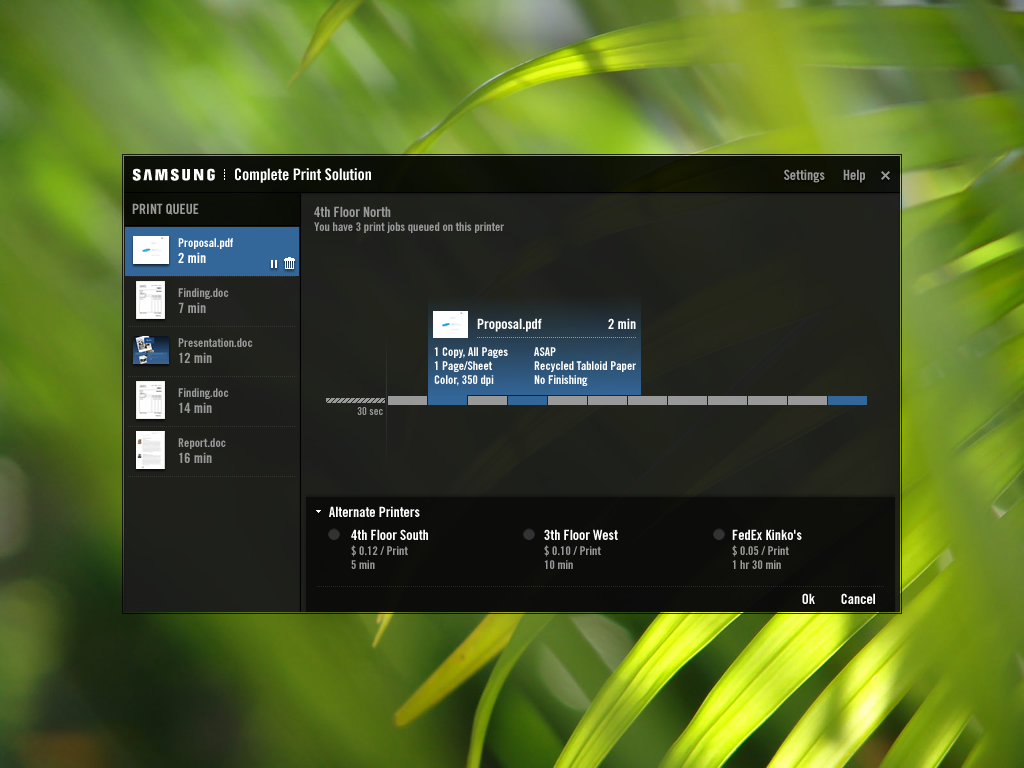
Task: Click the Recycled Tabloid Paper setting
Action: click(584, 366)
